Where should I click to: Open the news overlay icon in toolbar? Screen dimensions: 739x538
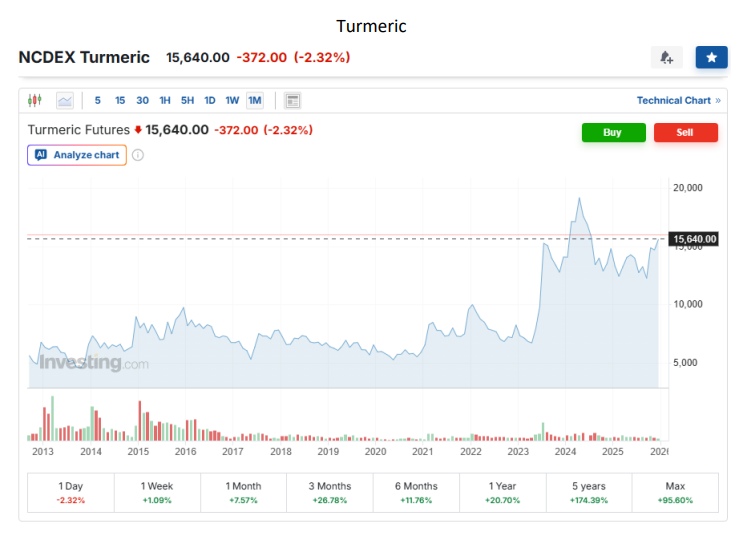(x=292, y=100)
